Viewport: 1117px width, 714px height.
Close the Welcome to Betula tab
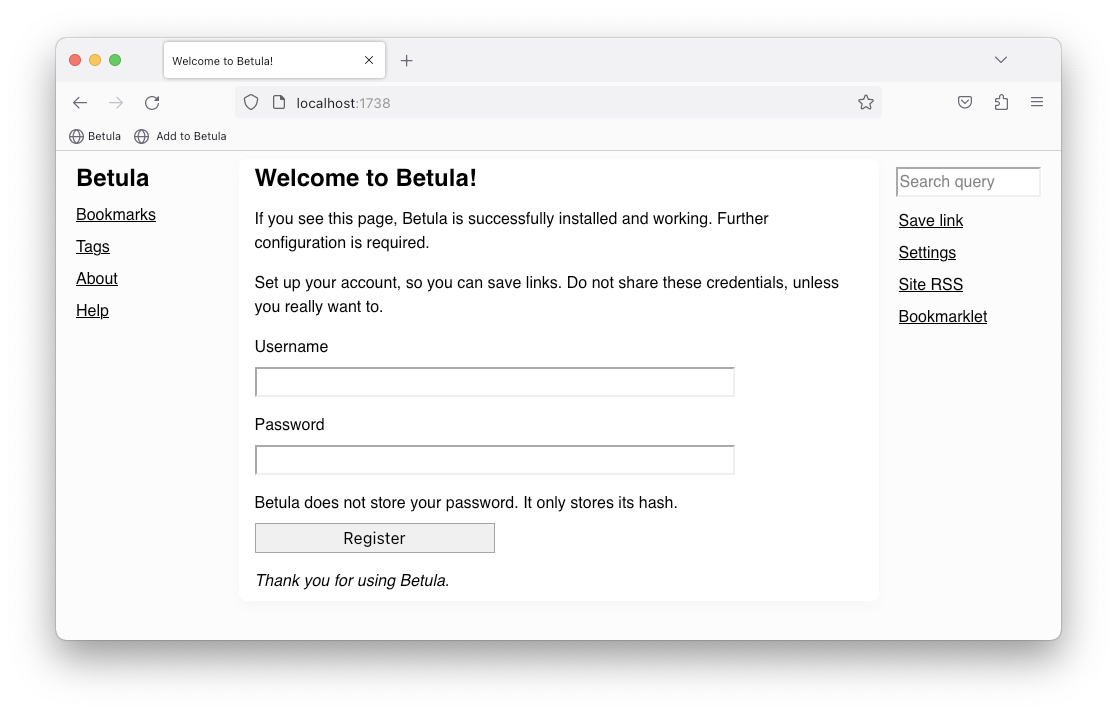pos(369,61)
